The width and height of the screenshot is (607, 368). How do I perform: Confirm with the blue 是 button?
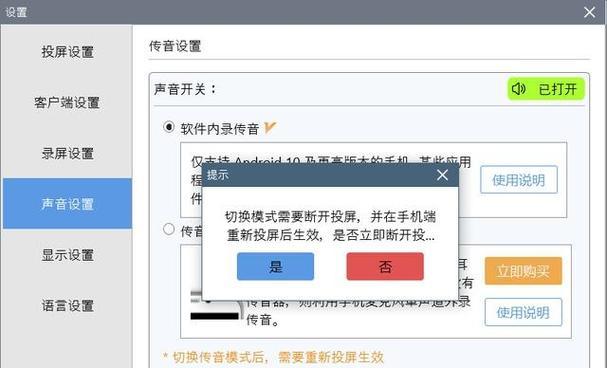[275, 266]
